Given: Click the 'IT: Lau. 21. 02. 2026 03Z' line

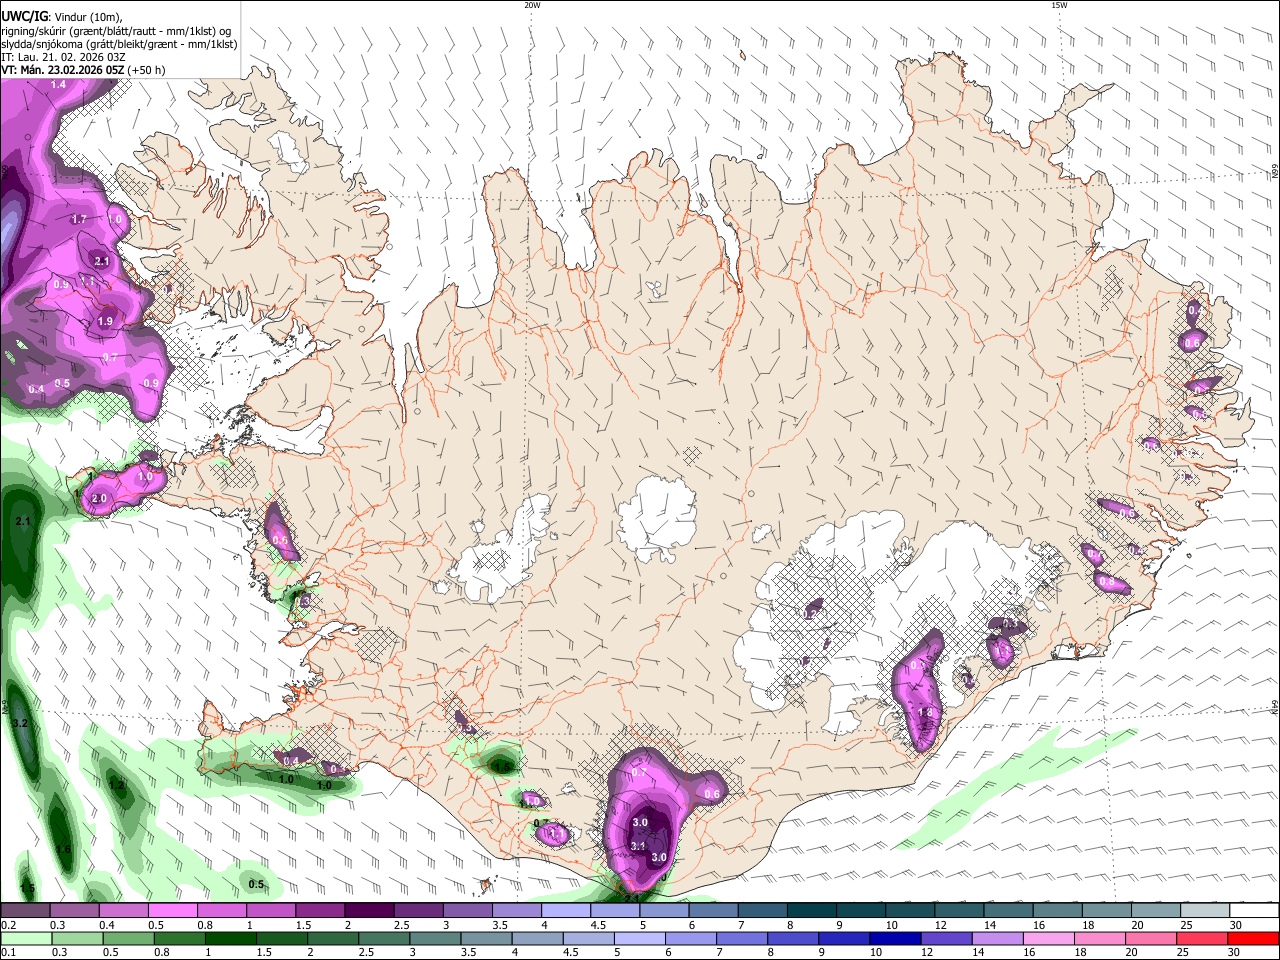Looking at the screenshot, I should pyautogui.click(x=63, y=57).
